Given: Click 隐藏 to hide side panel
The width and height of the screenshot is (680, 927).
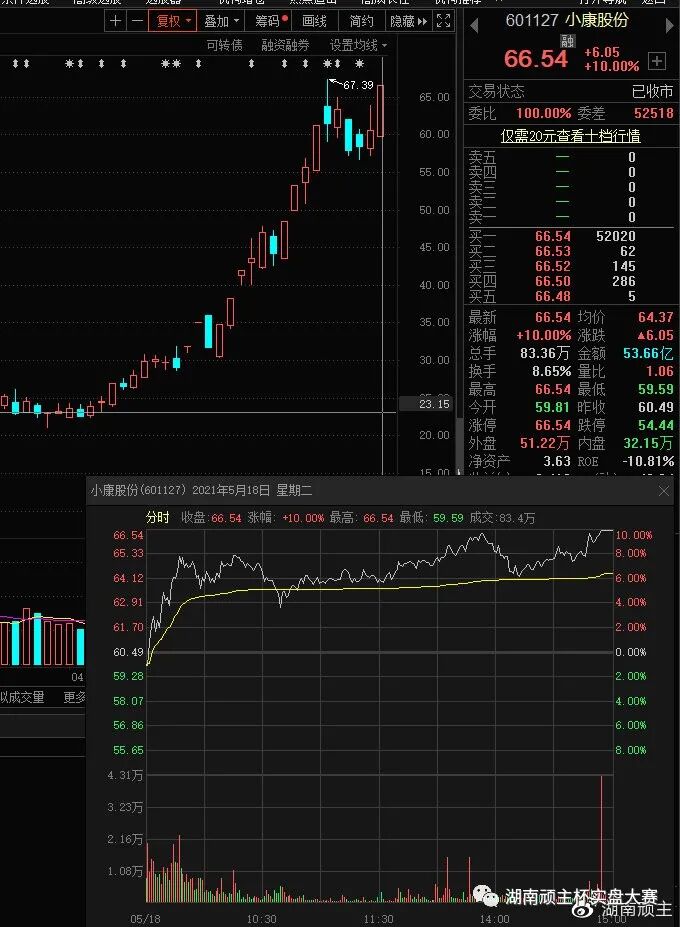Looking at the screenshot, I should coord(408,21).
